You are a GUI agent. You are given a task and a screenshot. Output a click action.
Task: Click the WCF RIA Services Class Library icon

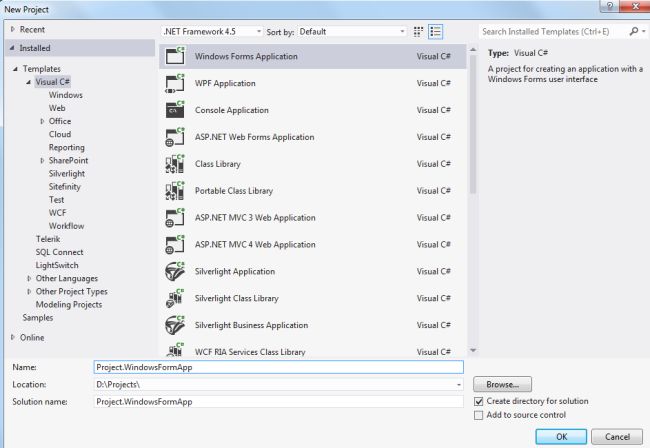[x=175, y=350]
